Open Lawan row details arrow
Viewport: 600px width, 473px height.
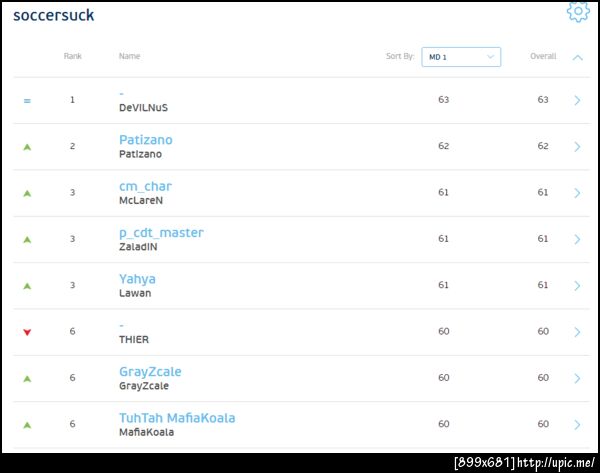pyautogui.click(x=577, y=285)
